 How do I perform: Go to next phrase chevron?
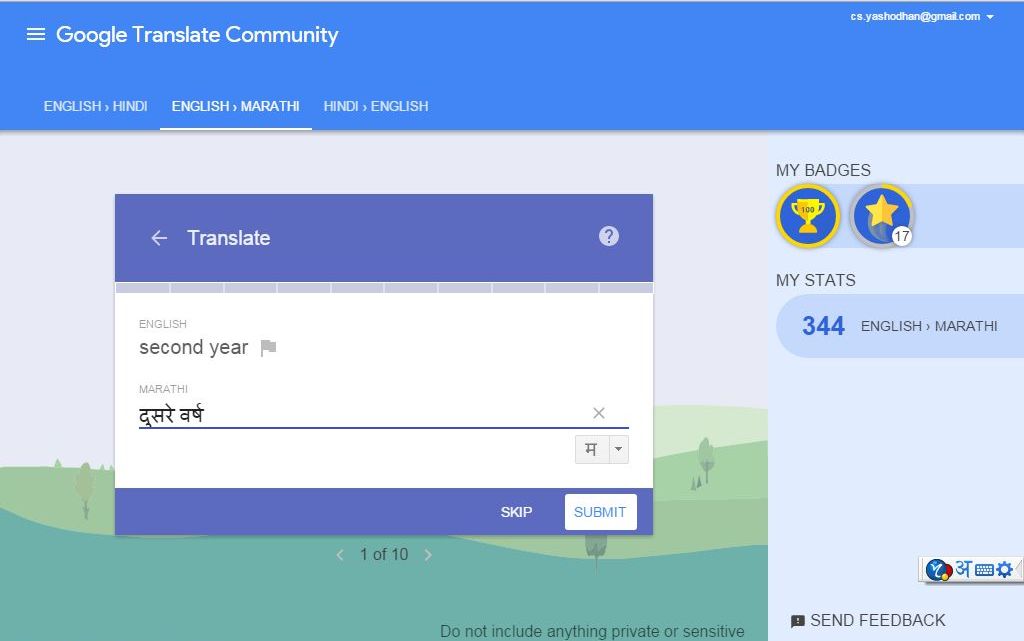tap(428, 555)
